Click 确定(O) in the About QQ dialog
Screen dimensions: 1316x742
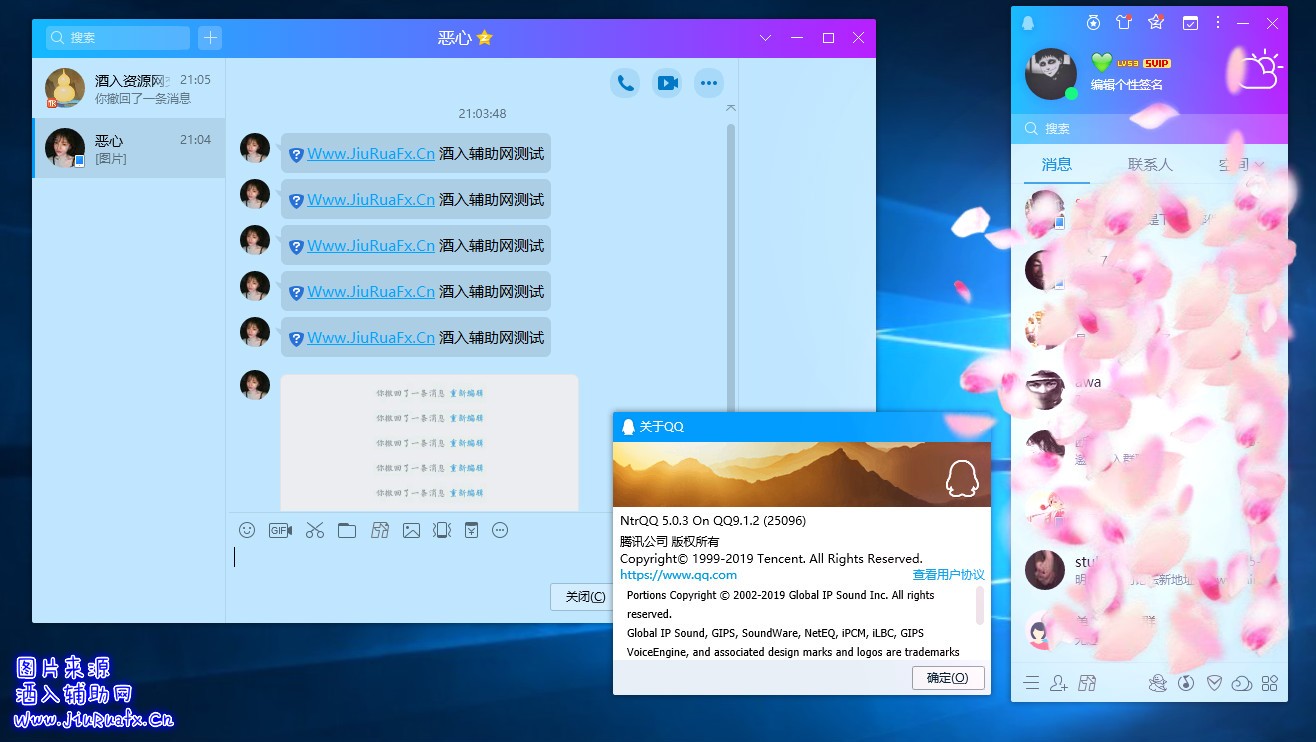(x=948, y=677)
